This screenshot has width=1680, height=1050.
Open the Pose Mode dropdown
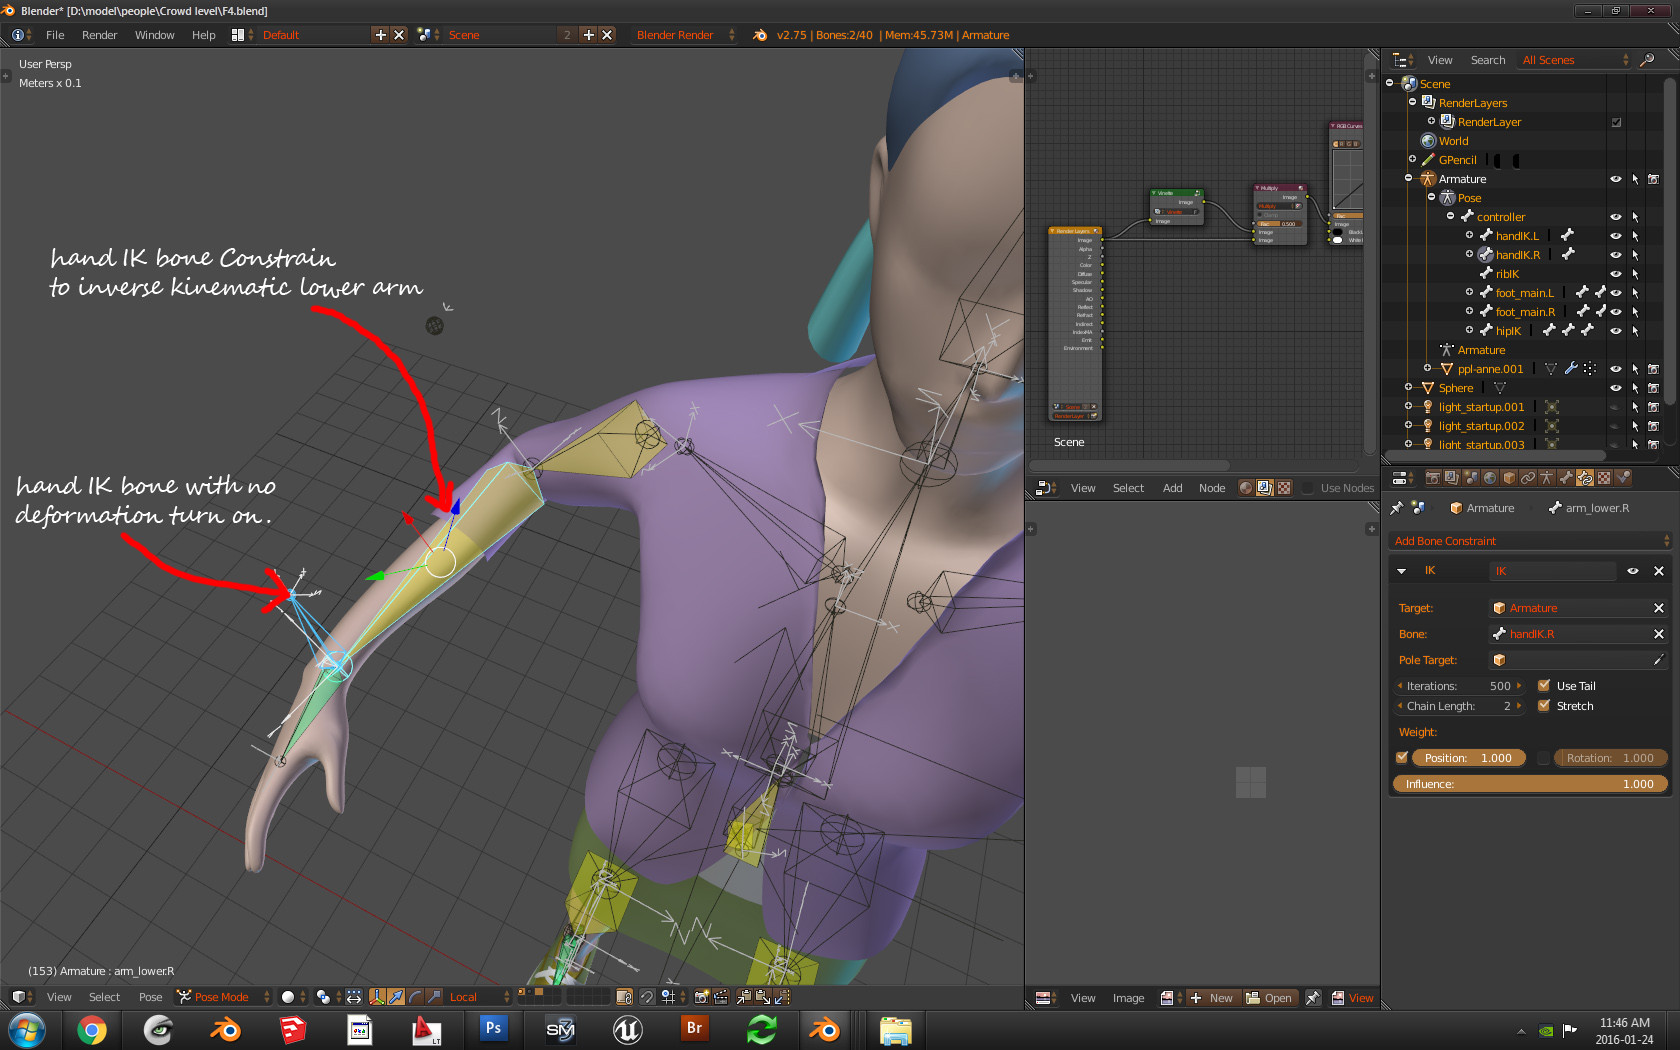point(222,997)
